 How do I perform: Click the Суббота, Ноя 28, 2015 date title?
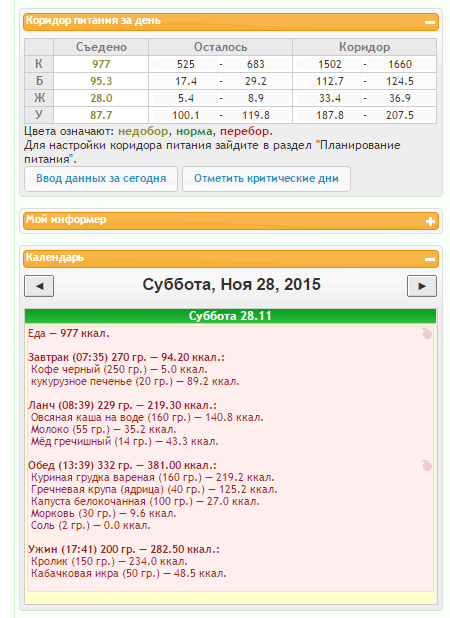click(231, 285)
